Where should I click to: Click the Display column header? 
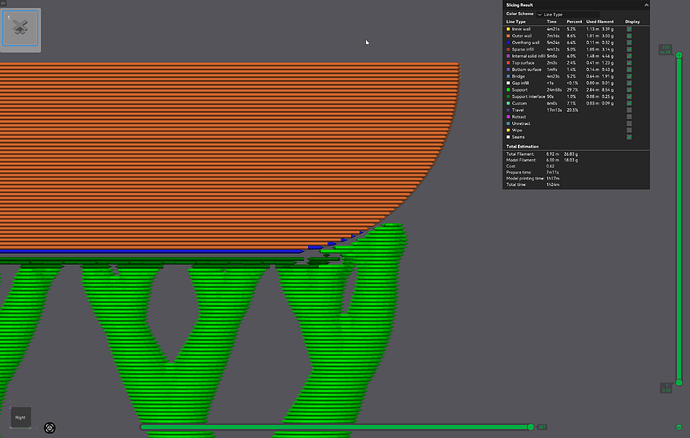coord(632,22)
